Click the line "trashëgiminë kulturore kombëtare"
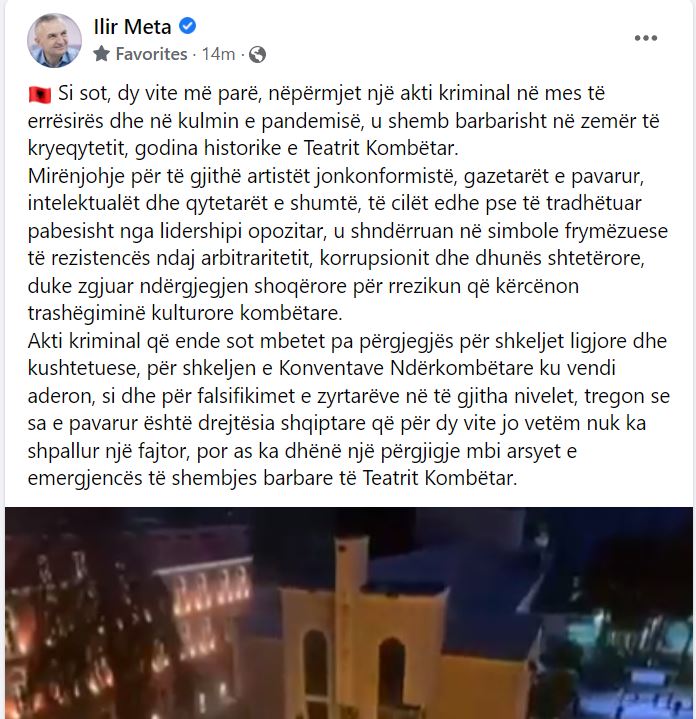Screen dimensions: 696x719 point(185,313)
